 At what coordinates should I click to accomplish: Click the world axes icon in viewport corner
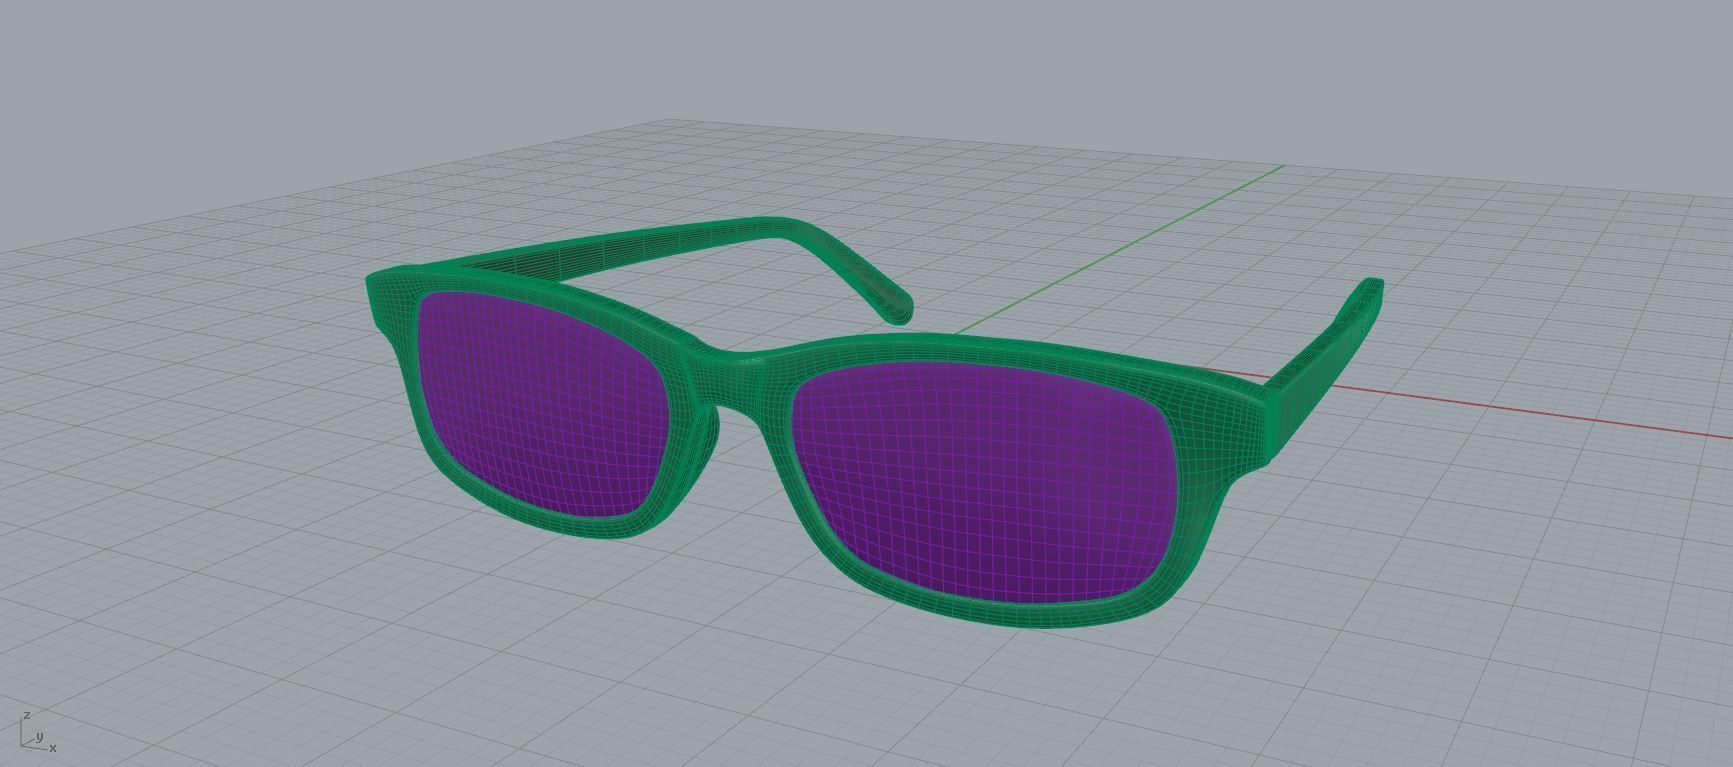[37, 733]
